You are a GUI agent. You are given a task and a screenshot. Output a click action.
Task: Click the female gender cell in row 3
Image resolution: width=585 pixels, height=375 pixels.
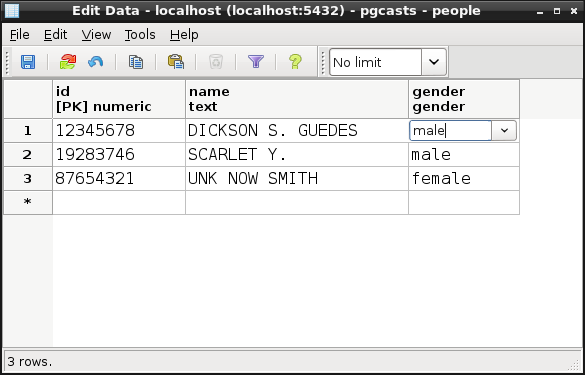pyautogui.click(x=464, y=178)
